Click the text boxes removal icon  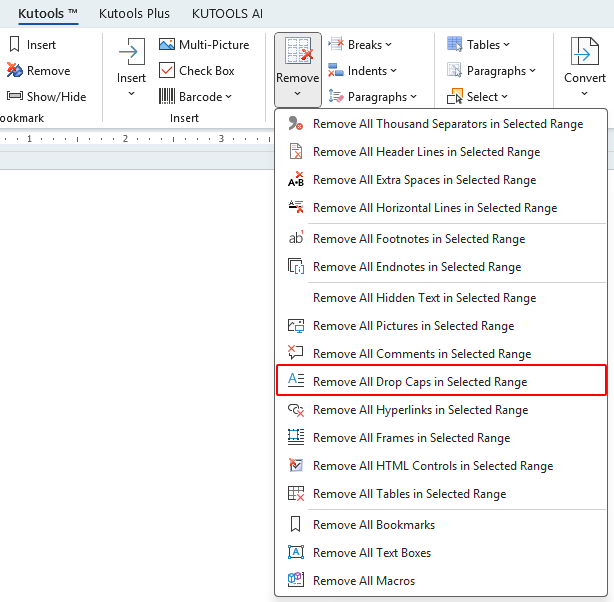click(x=296, y=552)
